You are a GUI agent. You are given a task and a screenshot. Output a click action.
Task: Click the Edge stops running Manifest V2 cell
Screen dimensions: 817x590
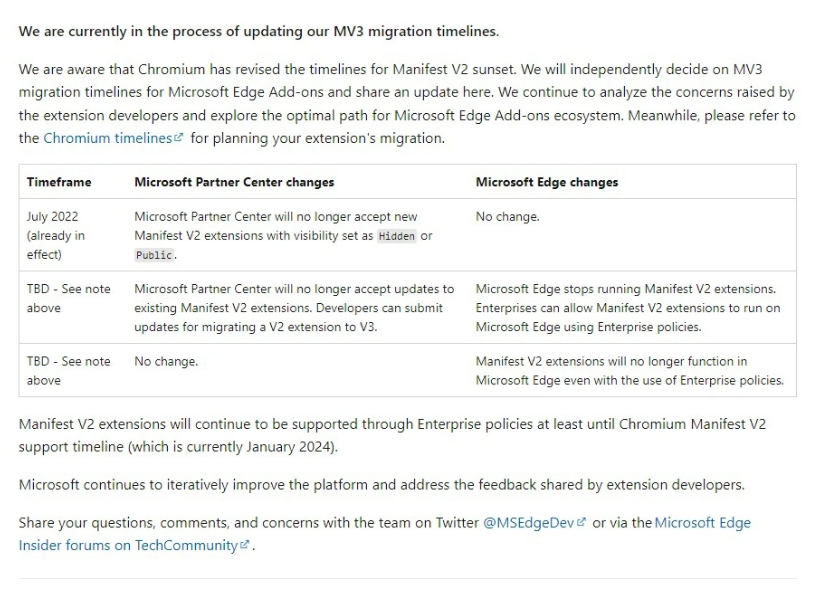(x=632, y=308)
